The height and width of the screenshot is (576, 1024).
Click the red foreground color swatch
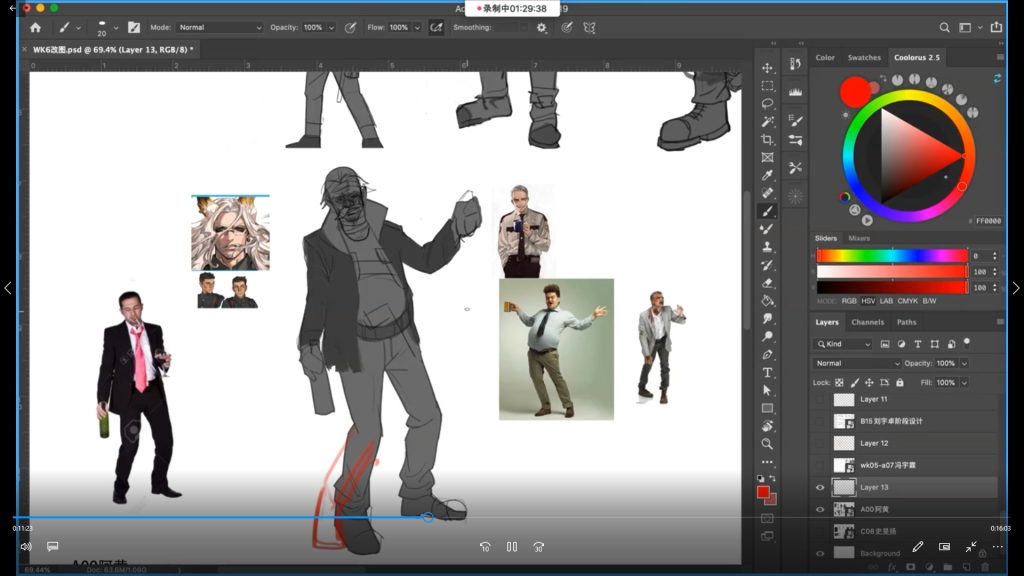(x=763, y=492)
